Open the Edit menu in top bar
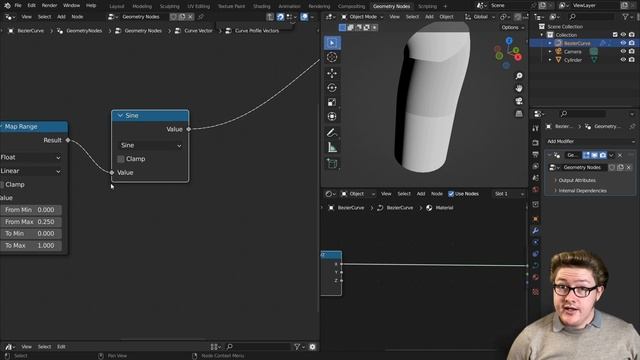The height and width of the screenshot is (360, 640). click(31, 6)
